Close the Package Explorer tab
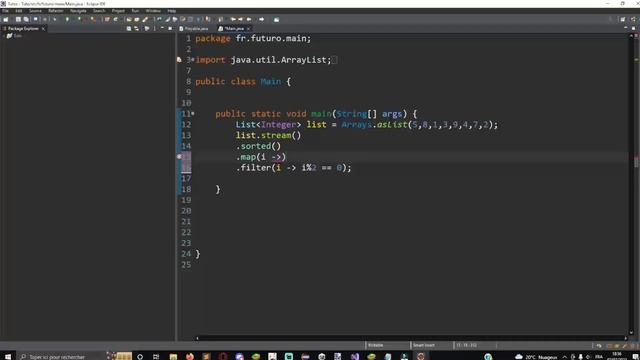640x360 pixels. coord(43,29)
